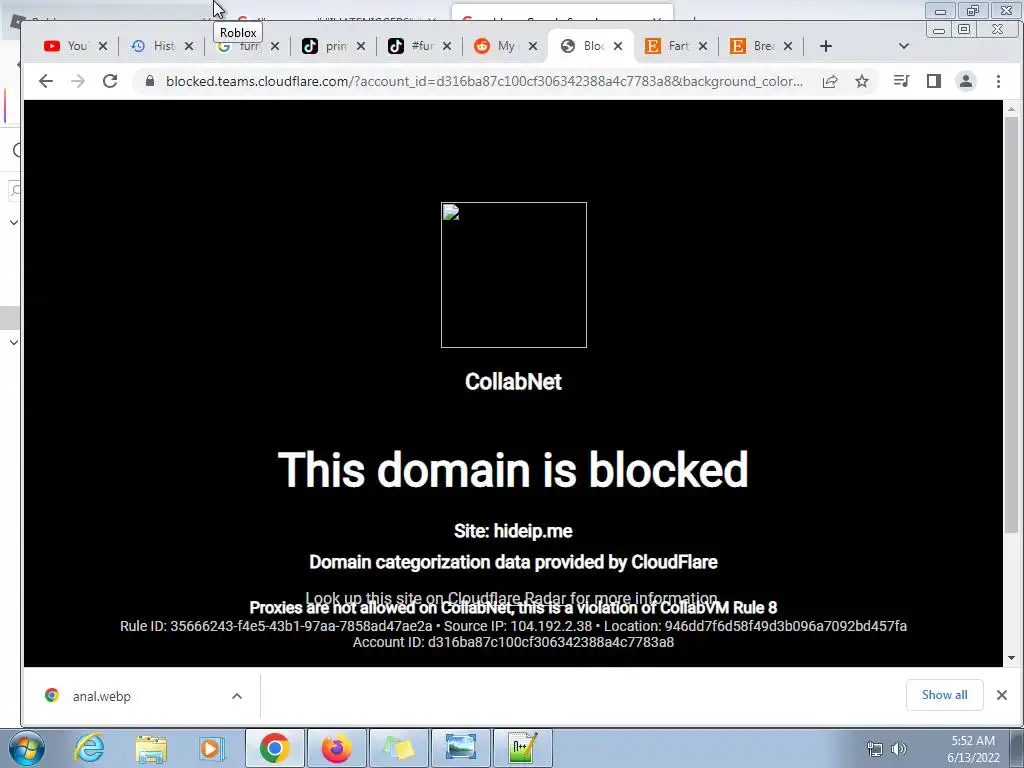Image resolution: width=1024 pixels, height=768 pixels.
Task: Open the taskbar clock and date
Action: tap(973, 749)
